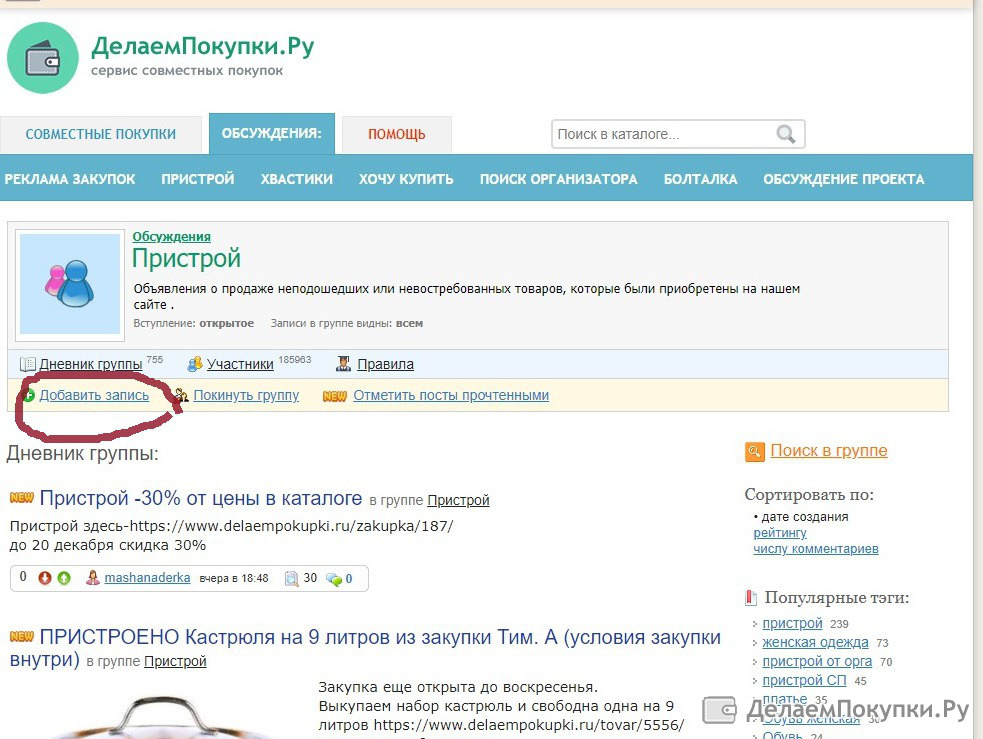Click the orange Поиск в группе magnifier icon
This screenshot has width=983, height=739.
pyautogui.click(x=755, y=451)
